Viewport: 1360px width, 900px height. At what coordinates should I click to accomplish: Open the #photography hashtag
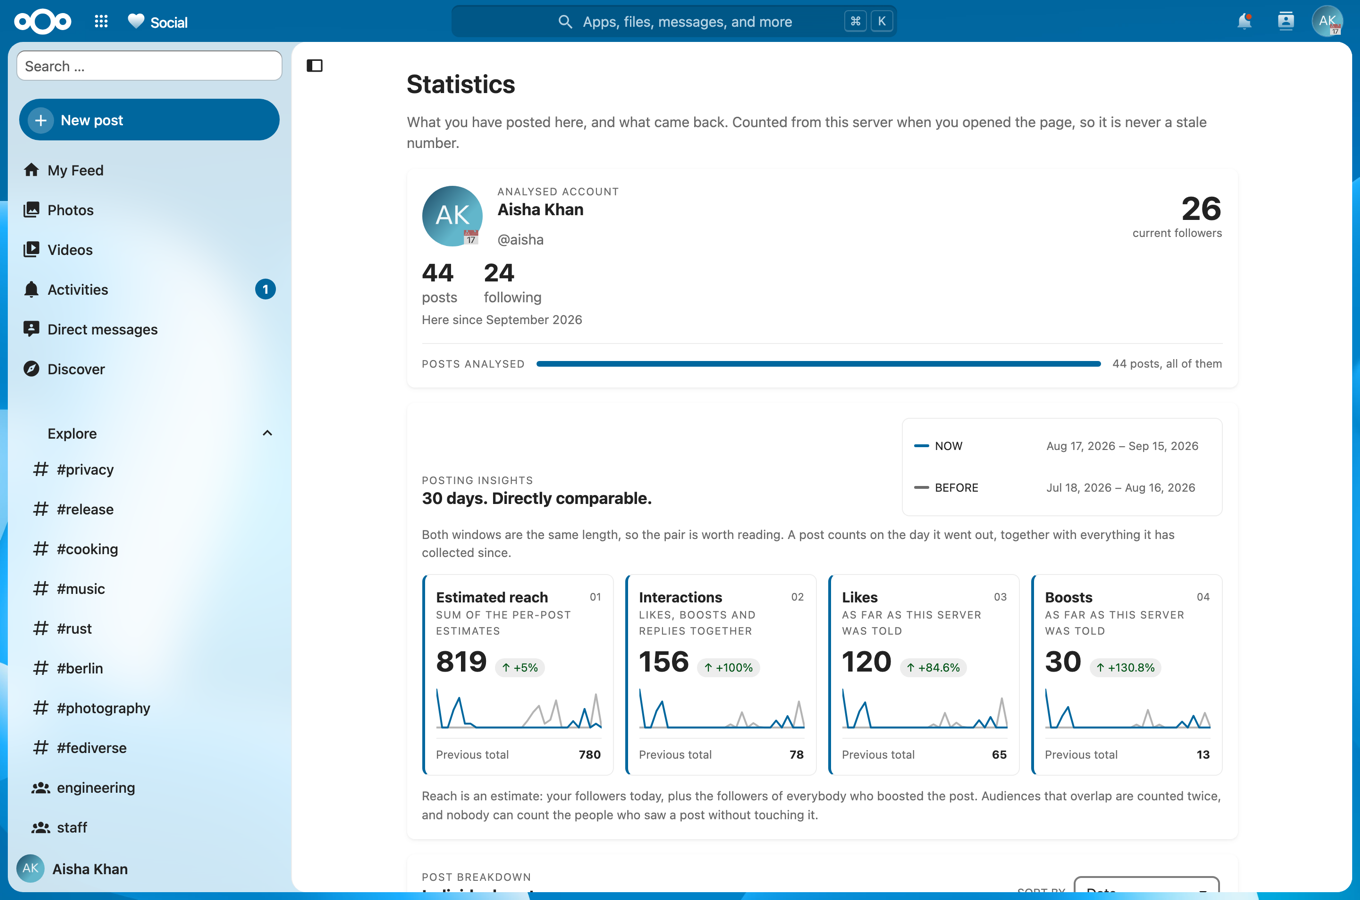click(x=149, y=708)
